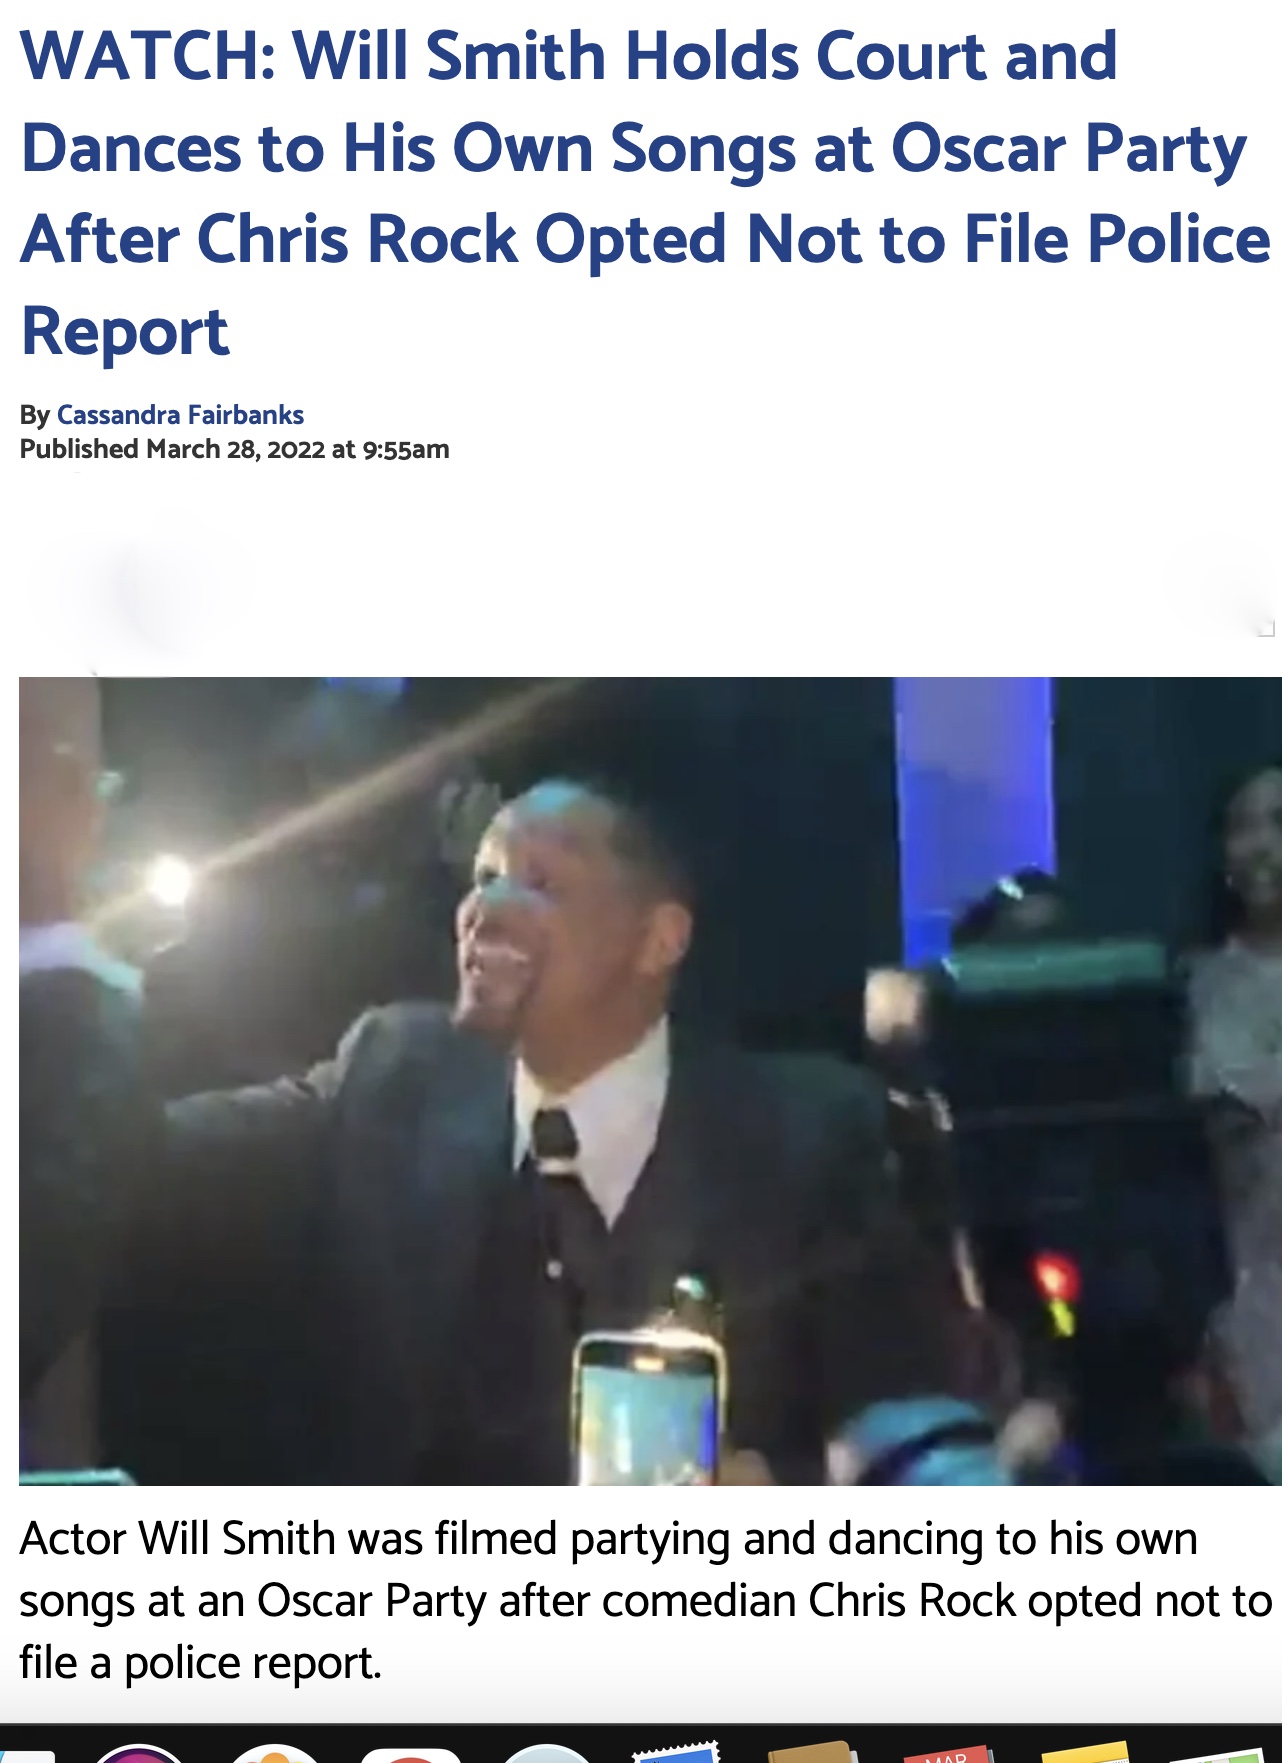Open the Mail stamp icon in the Dock
This screenshot has height=1763, width=1282.
(x=676, y=1751)
